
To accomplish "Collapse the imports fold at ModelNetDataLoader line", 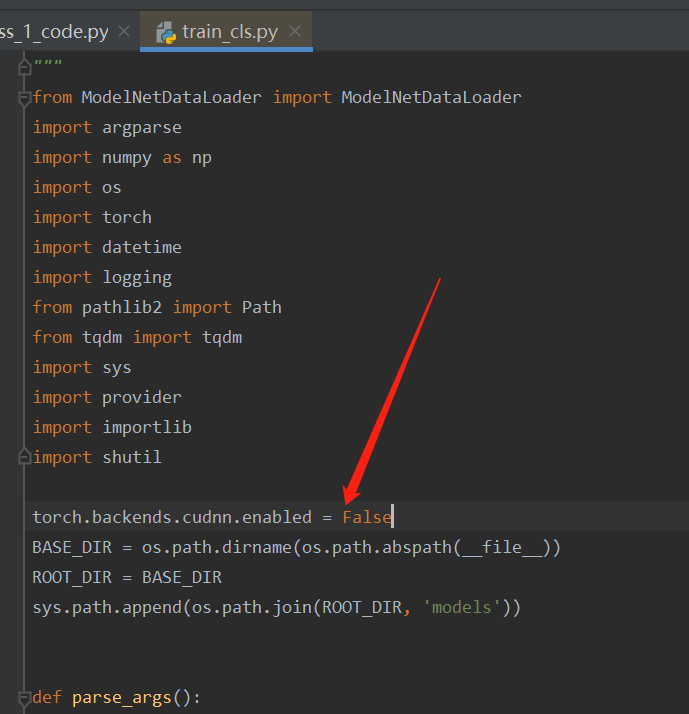I will click(25, 98).
